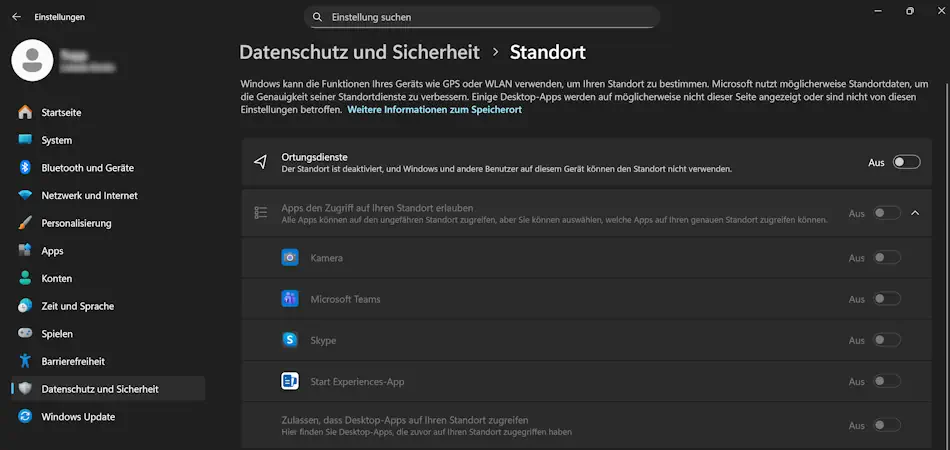Image resolution: width=950 pixels, height=450 pixels.
Task: Click the Kamera app name
Action: pos(327,258)
